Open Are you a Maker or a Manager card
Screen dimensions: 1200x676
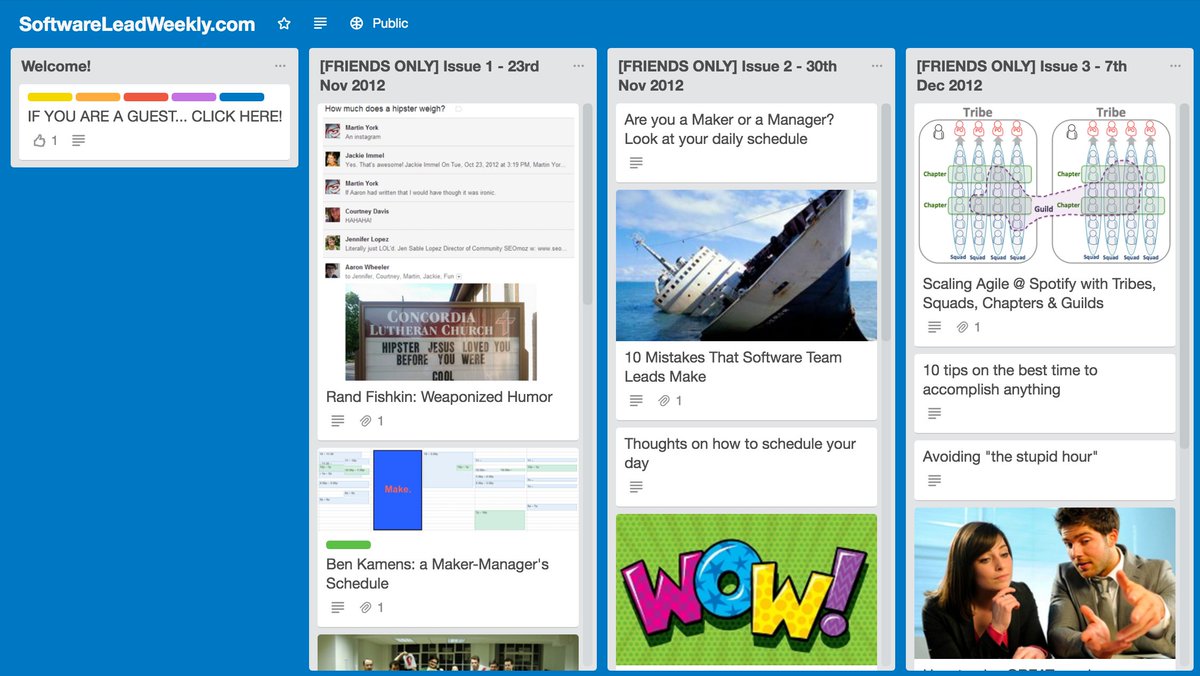tap(729, 129)
